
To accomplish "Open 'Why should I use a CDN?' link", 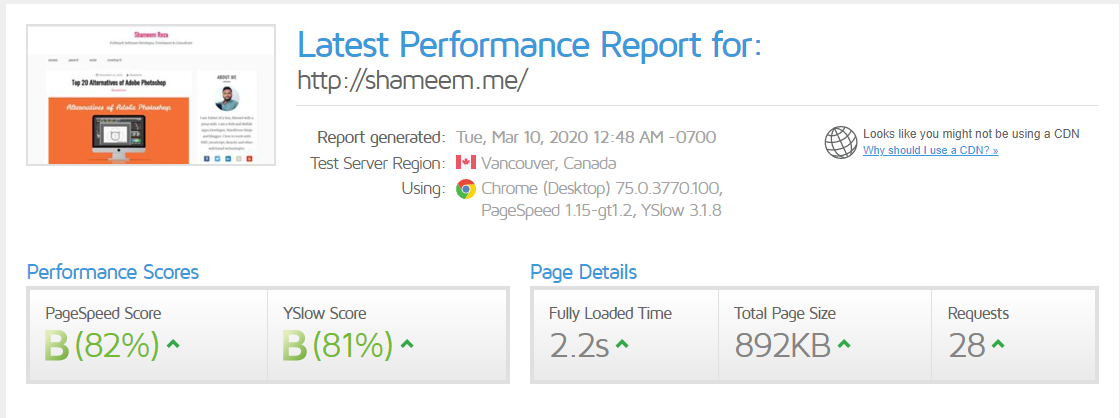I will click(930, 150).
